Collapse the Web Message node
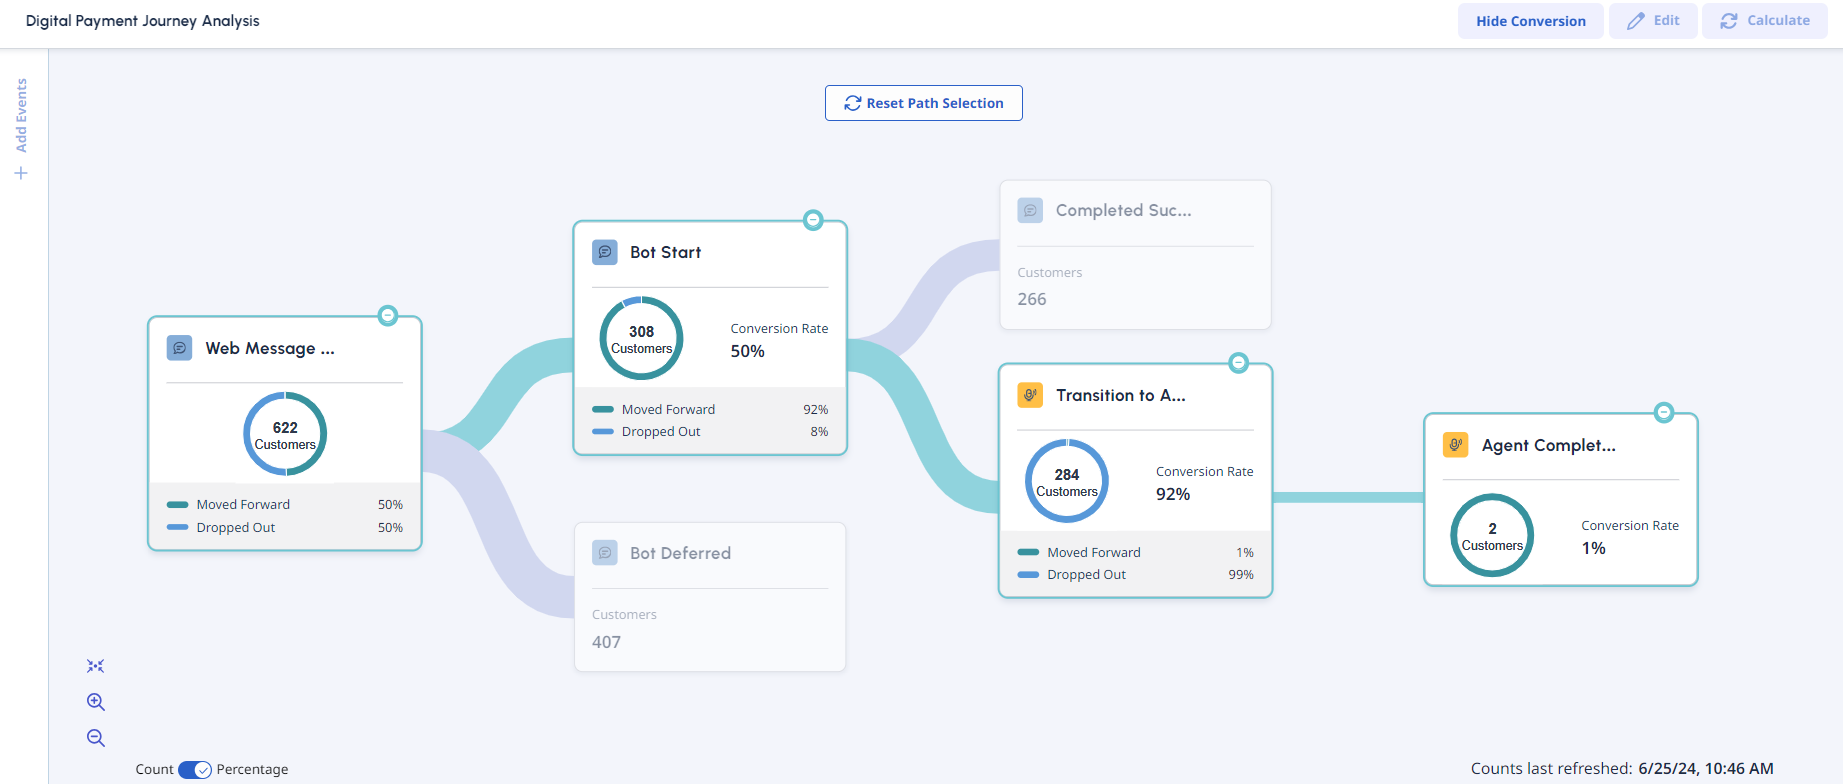The width and height of the screenshot is (1843, 784). (388, 316)
